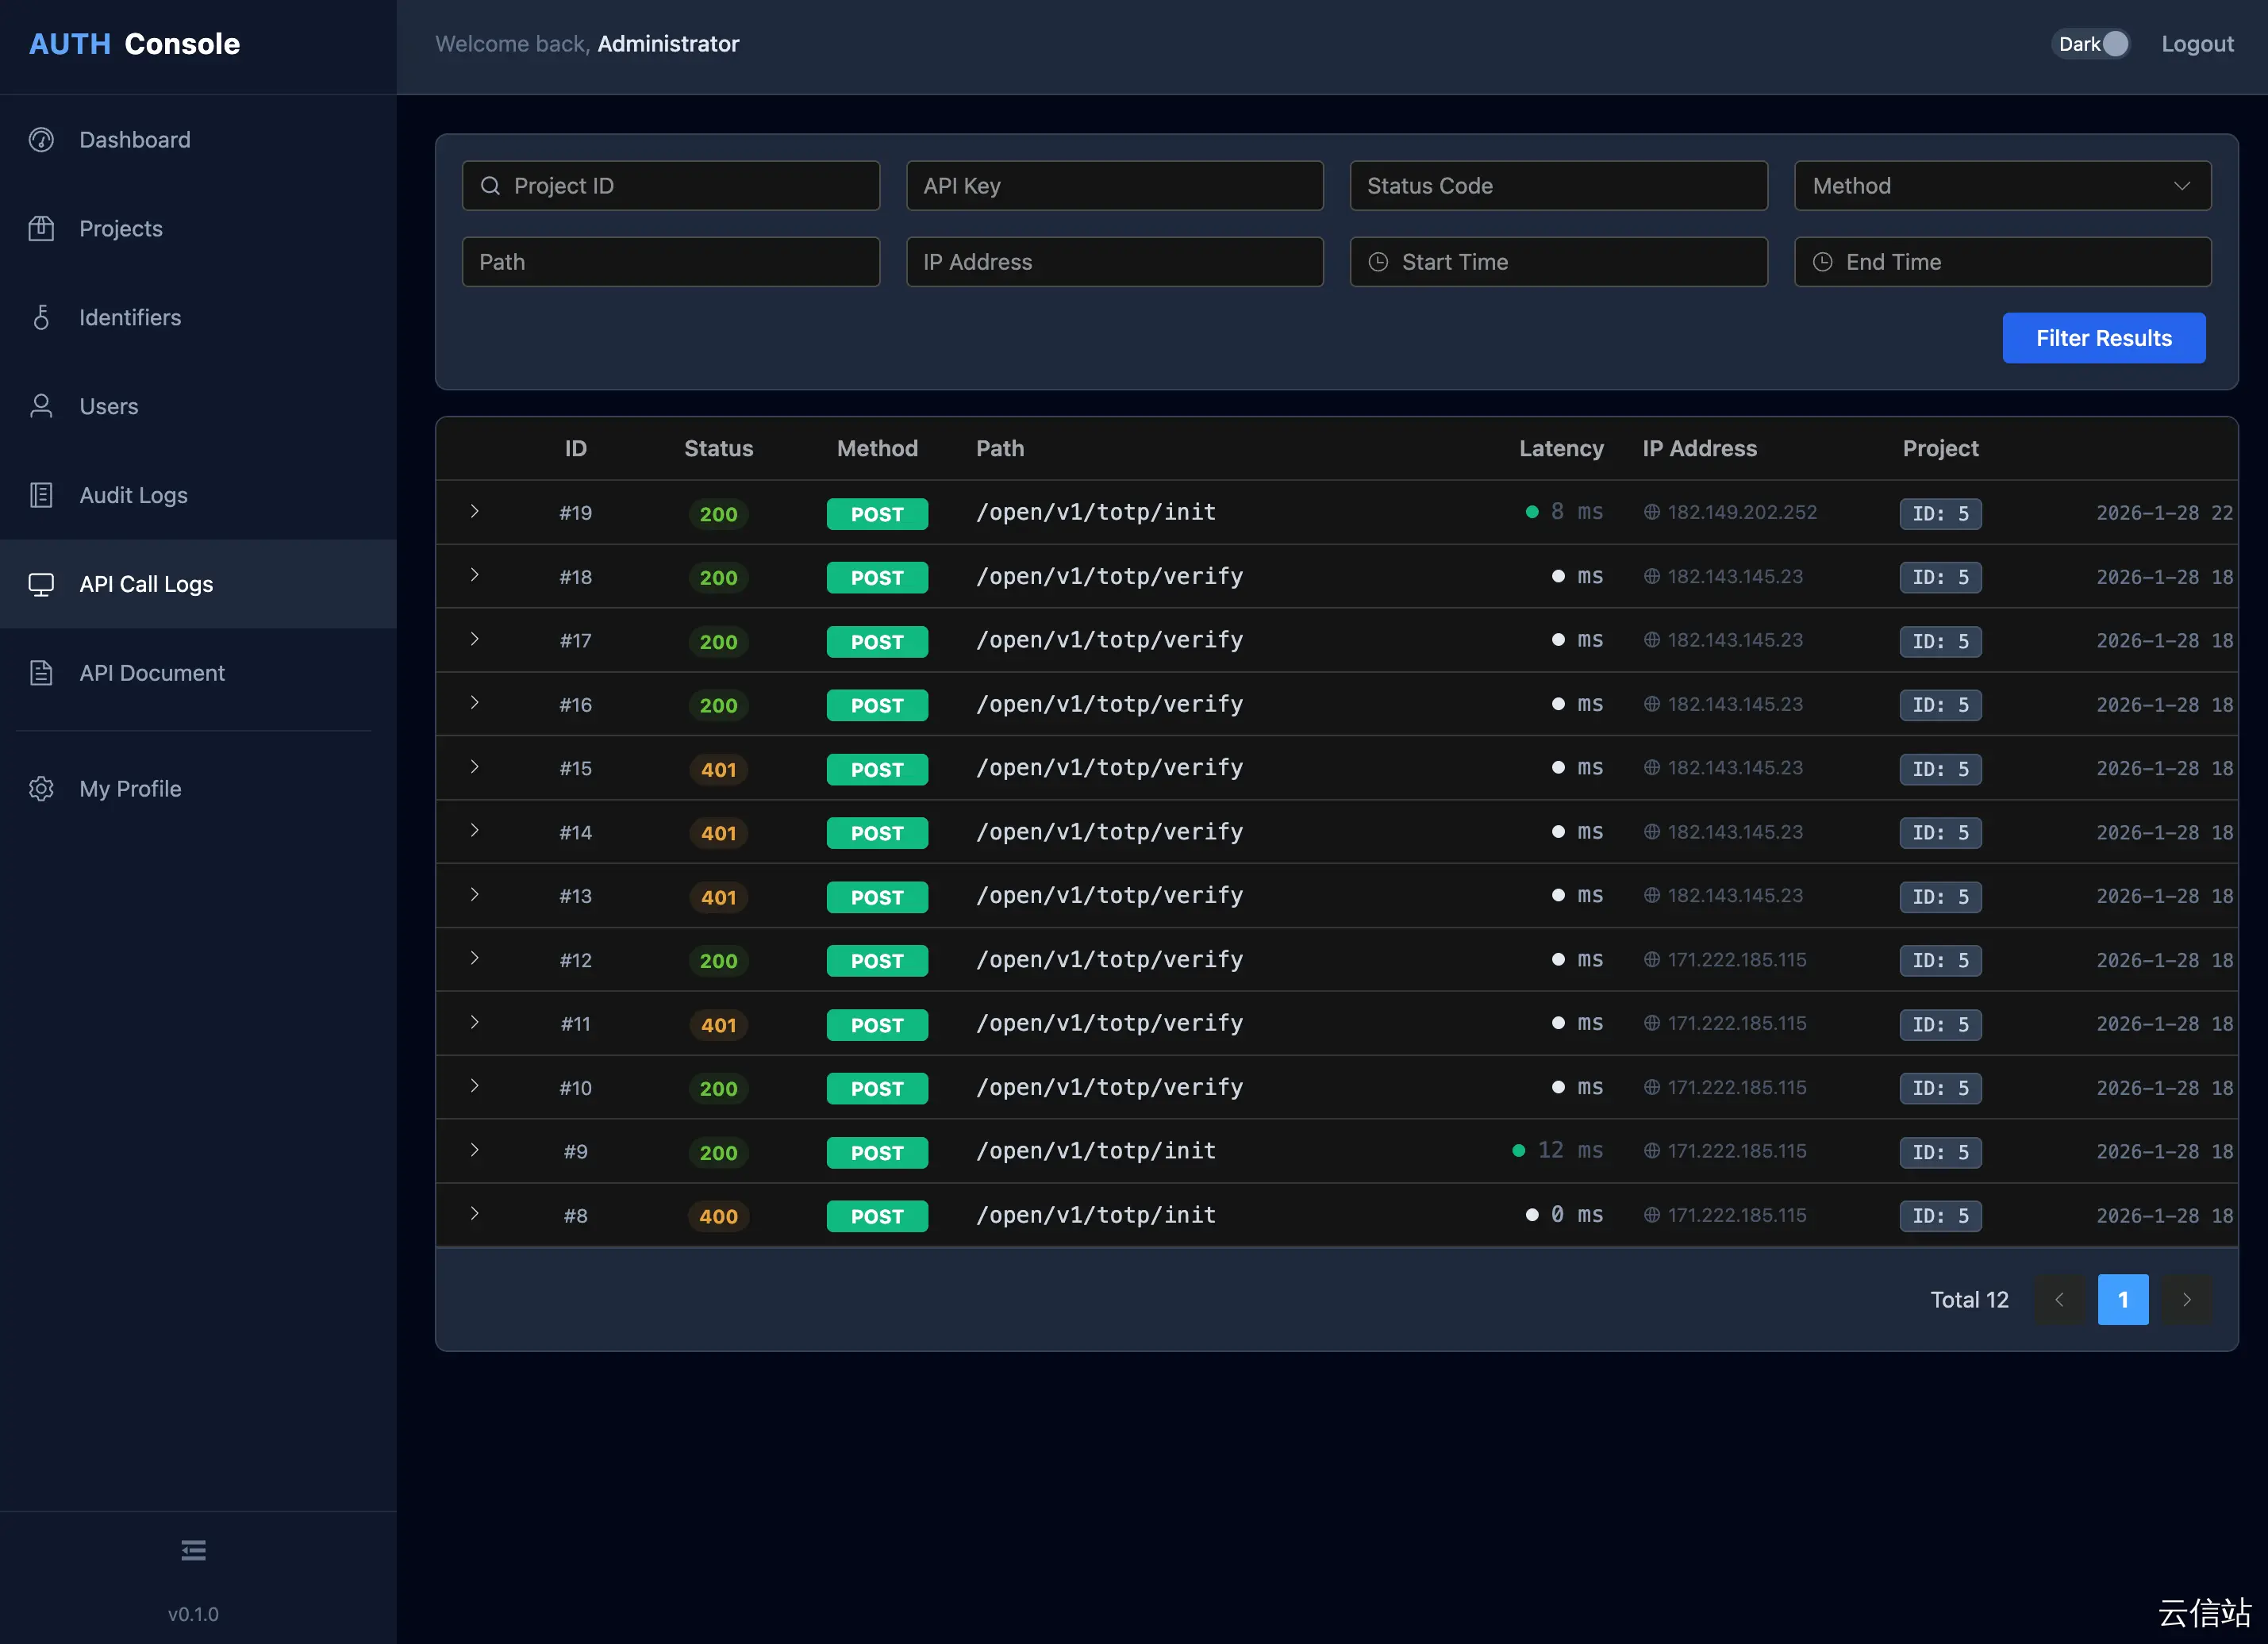Open API Call Logs menu item
The image size is (2268, 1644).
tap(146, 584)
